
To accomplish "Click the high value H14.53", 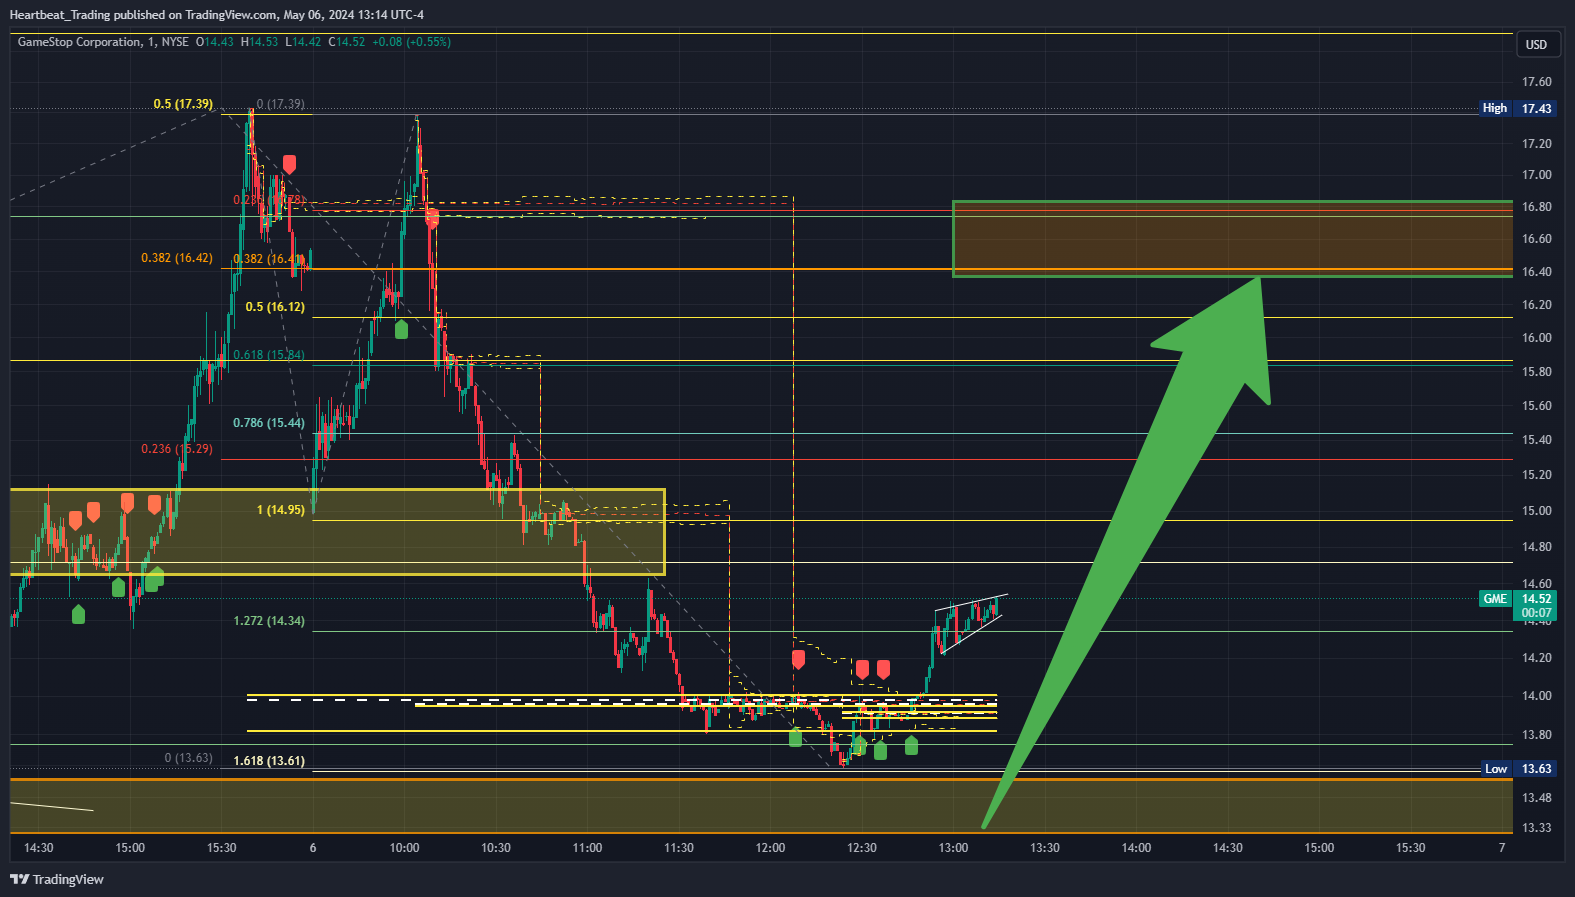I will coord(260,42).
